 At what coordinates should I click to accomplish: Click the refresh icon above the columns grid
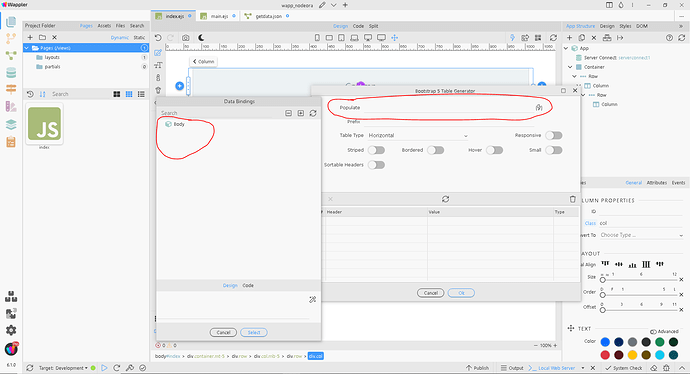(445, 199)
